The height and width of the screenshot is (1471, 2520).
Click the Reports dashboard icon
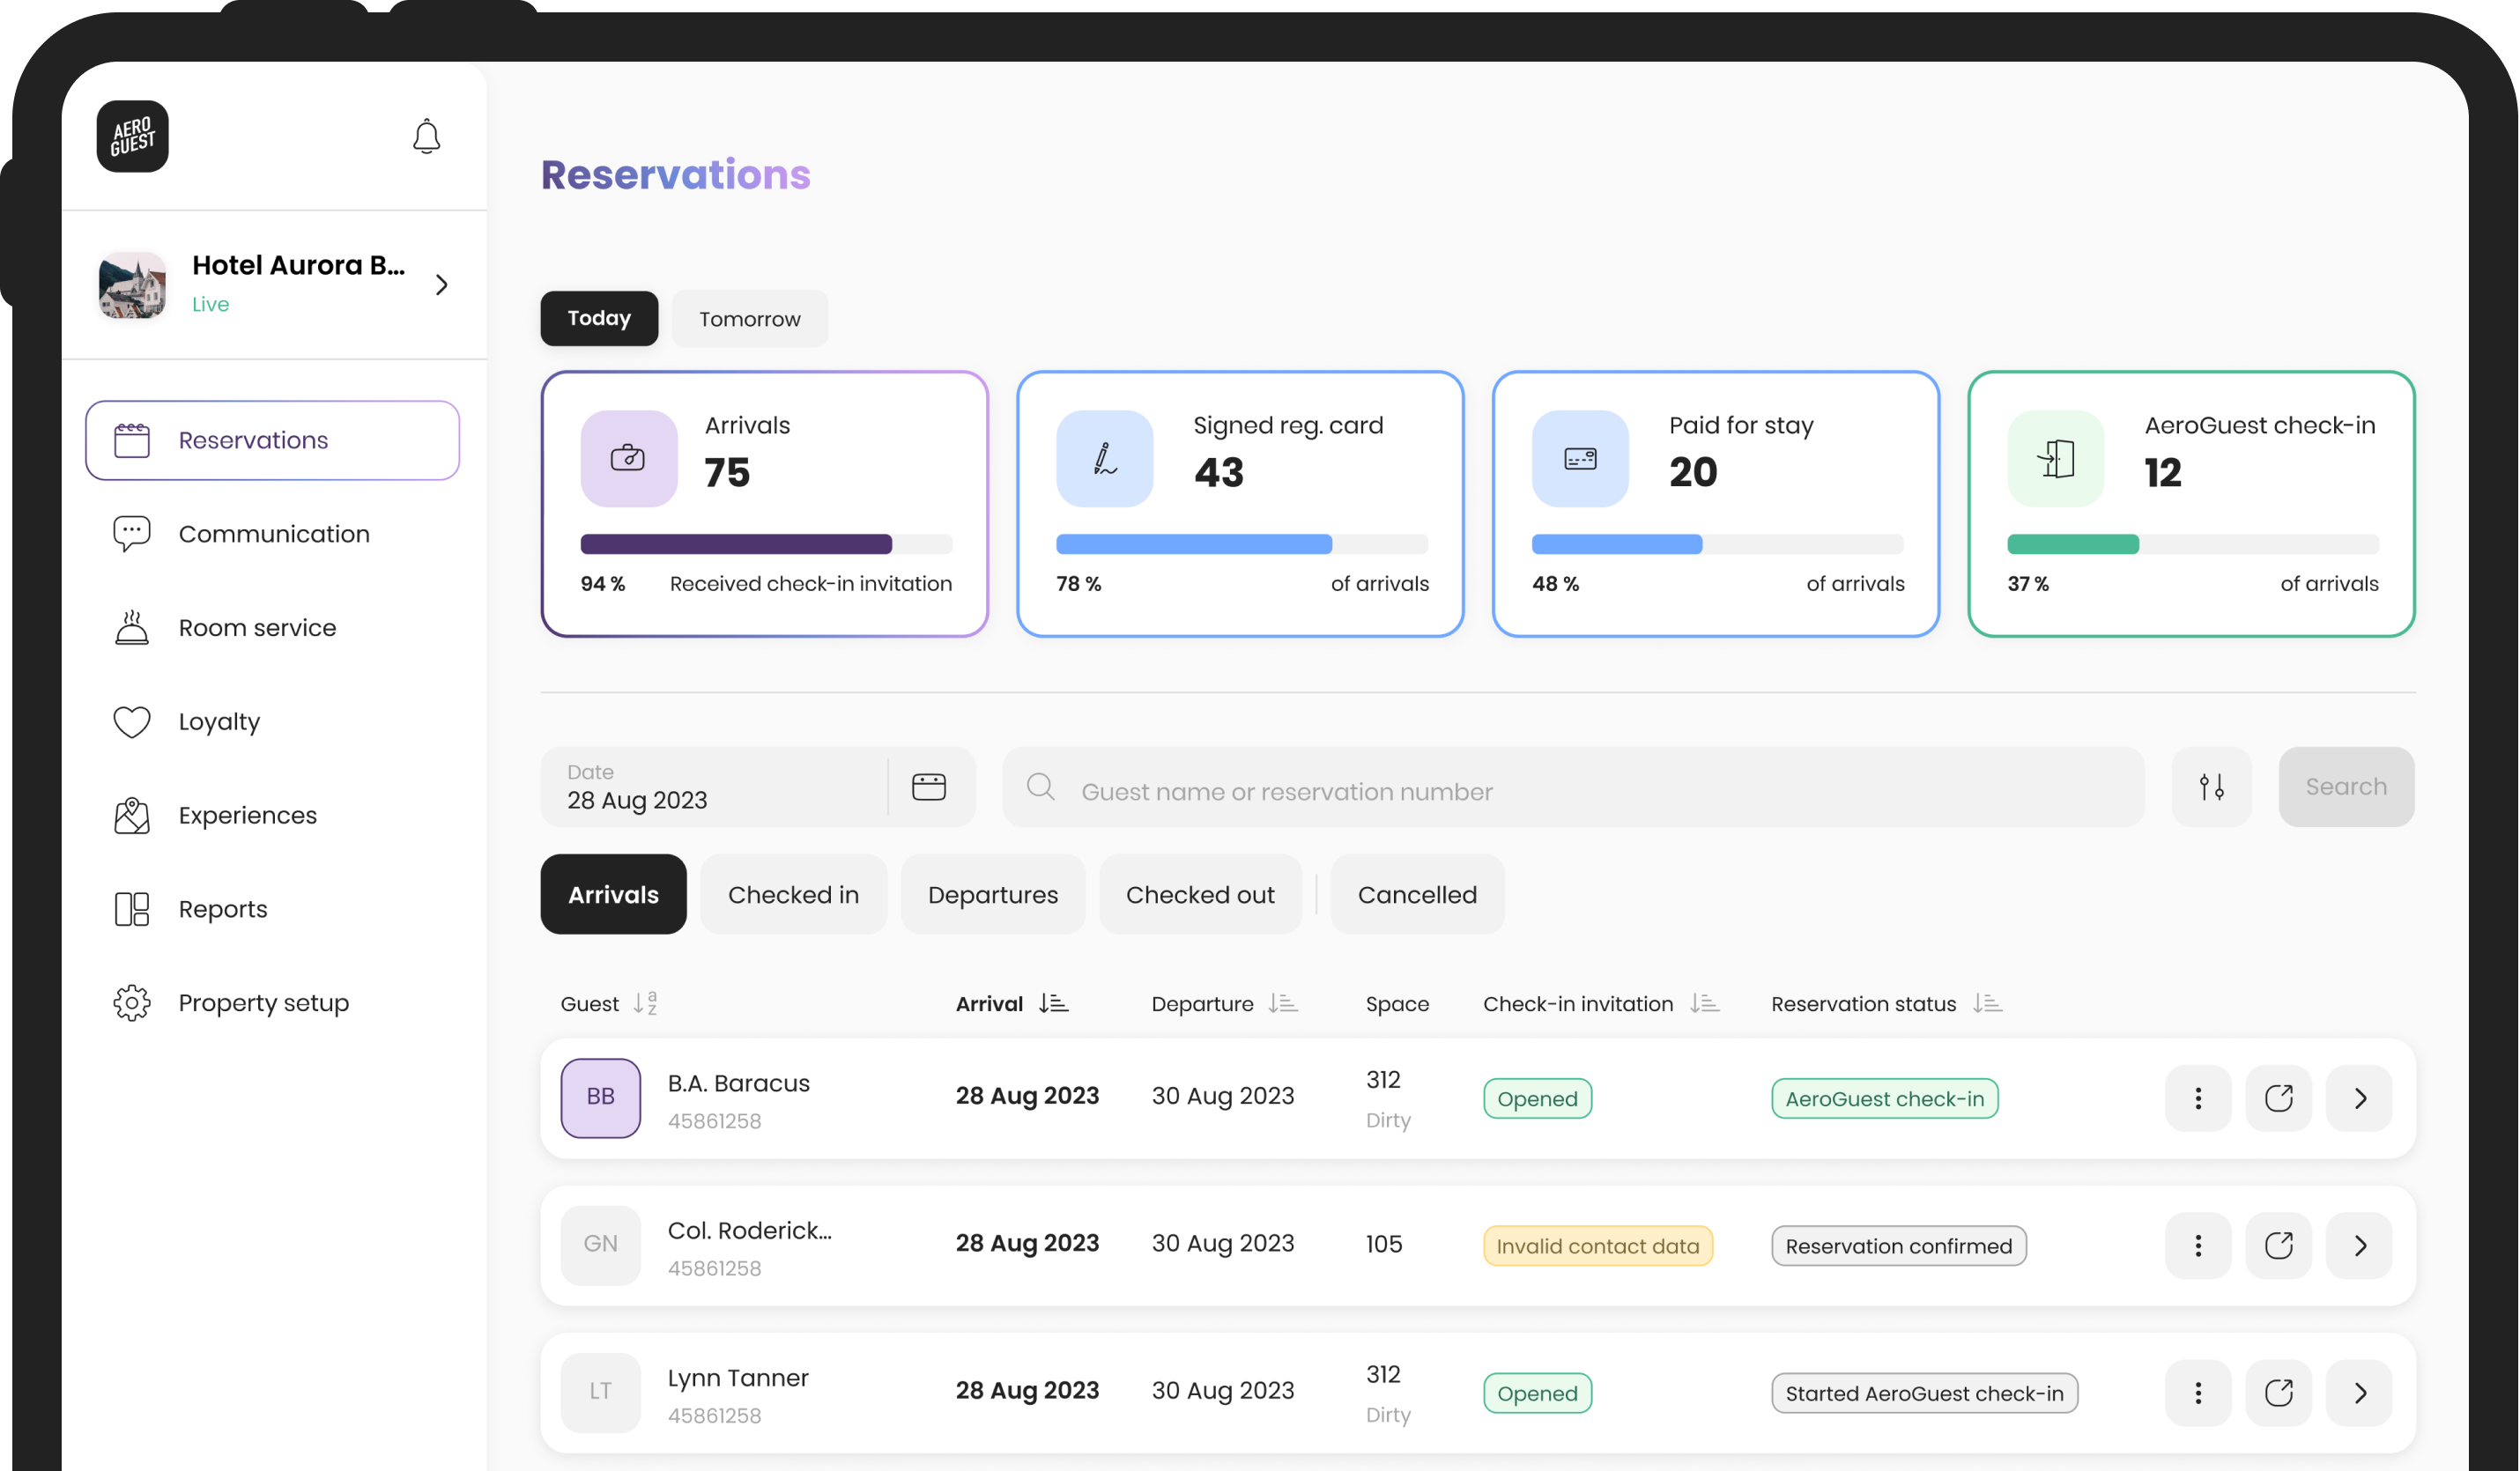pos(131,909)
